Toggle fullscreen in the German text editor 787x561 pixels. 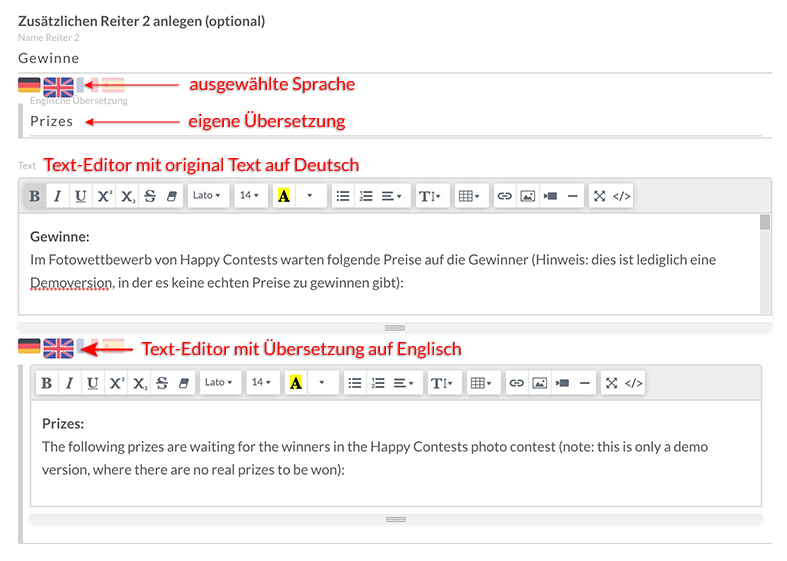click(599, 196)
